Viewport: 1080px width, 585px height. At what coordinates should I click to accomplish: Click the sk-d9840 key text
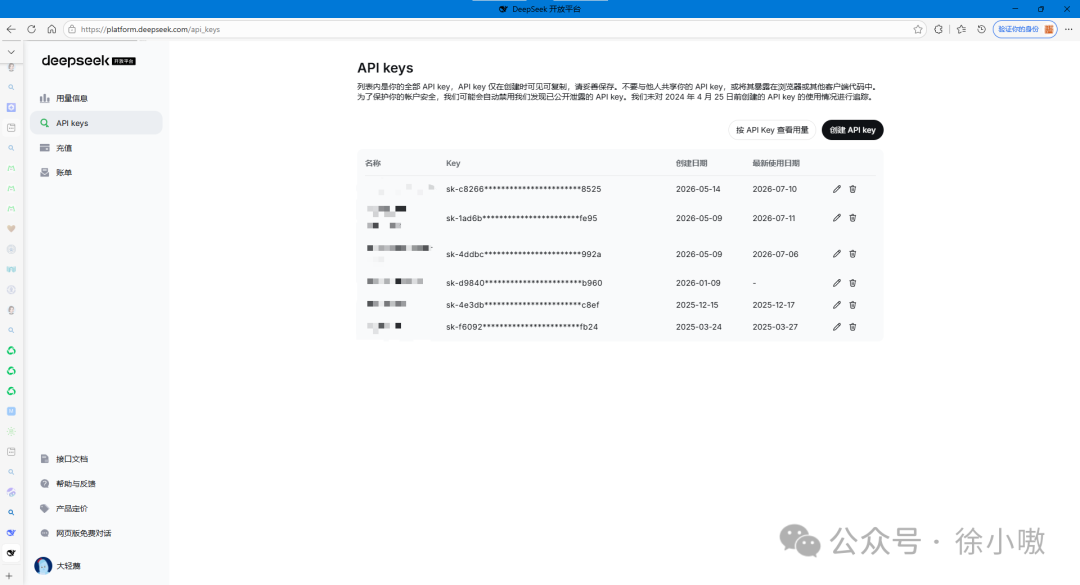524,283
